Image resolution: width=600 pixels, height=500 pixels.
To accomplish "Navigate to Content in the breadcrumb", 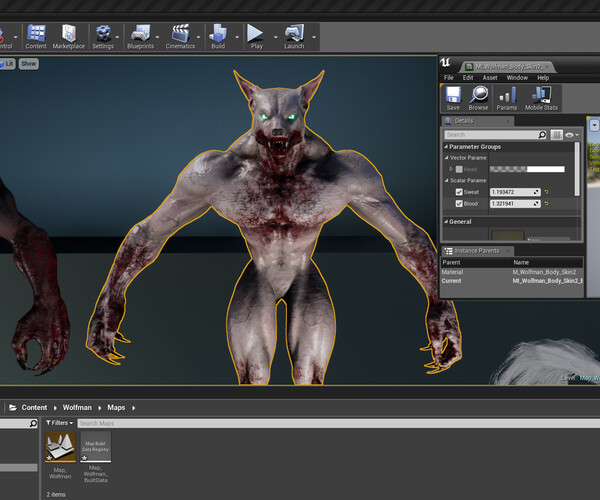I will tap(34, 407).
